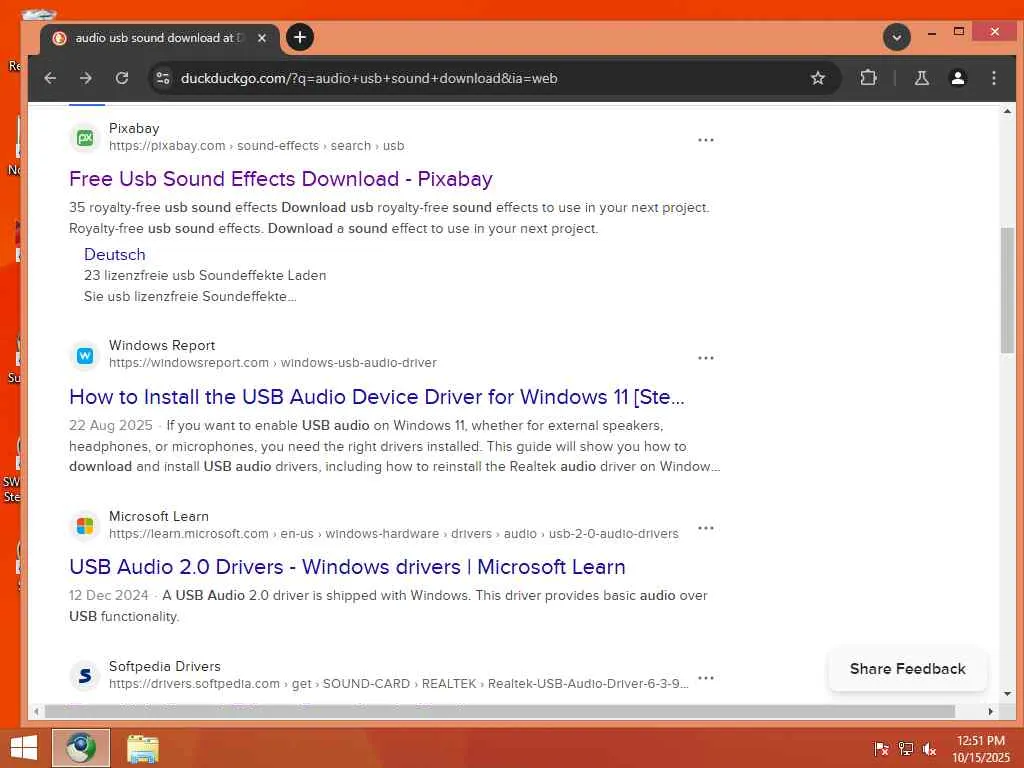The width and height of the screenshot is (1024, 768).
Task: Click the 'Windows Report' site name text
Action: pos(162,345)
